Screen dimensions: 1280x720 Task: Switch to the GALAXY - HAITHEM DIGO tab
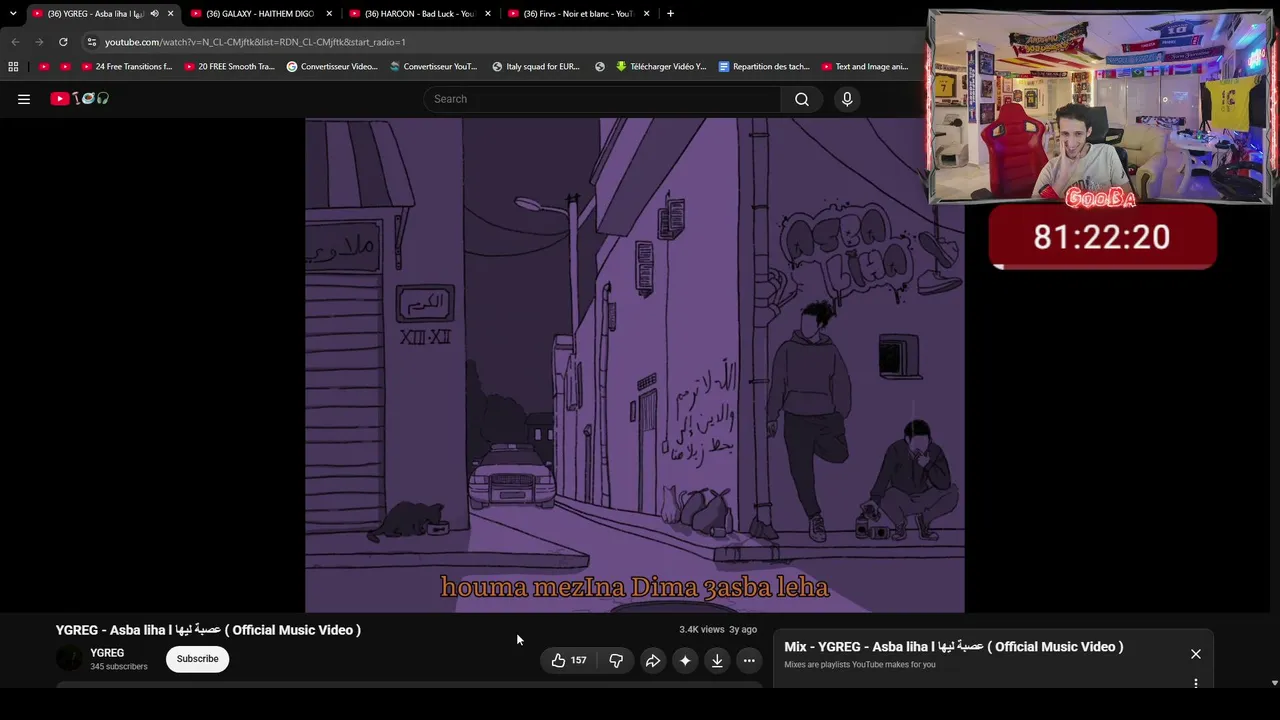[x=262, y=14]
